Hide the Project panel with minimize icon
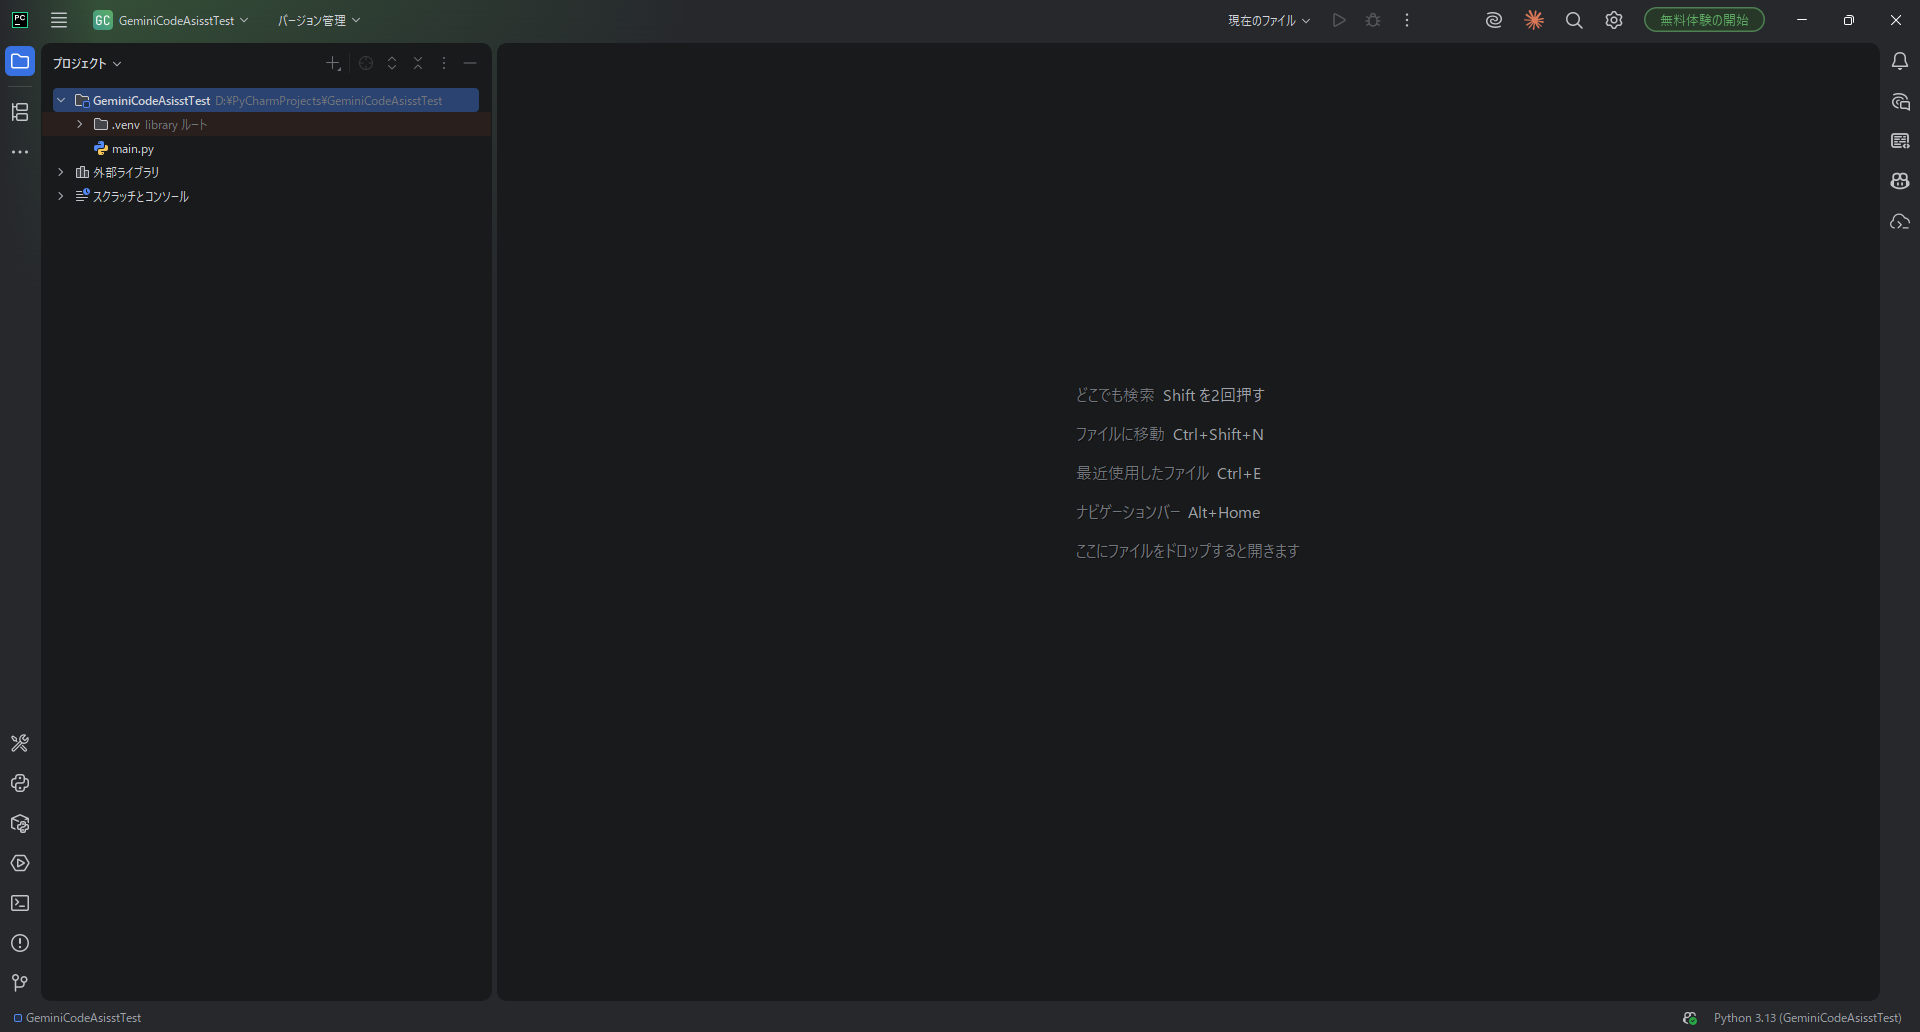This screenshot has height=1032, width=1920. click(470, 63)
